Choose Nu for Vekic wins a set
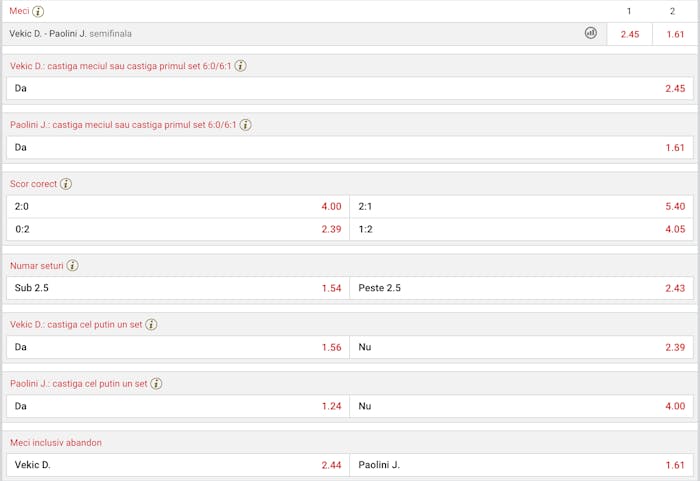 coord(521,347)
